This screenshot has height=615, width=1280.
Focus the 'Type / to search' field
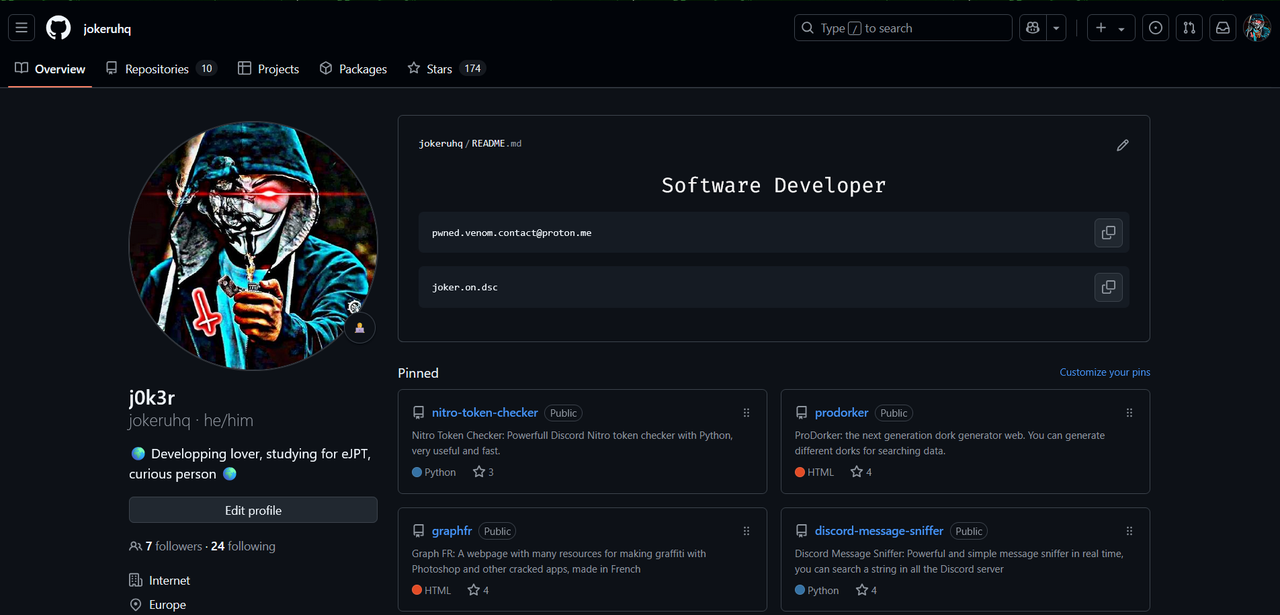(903, 28)
